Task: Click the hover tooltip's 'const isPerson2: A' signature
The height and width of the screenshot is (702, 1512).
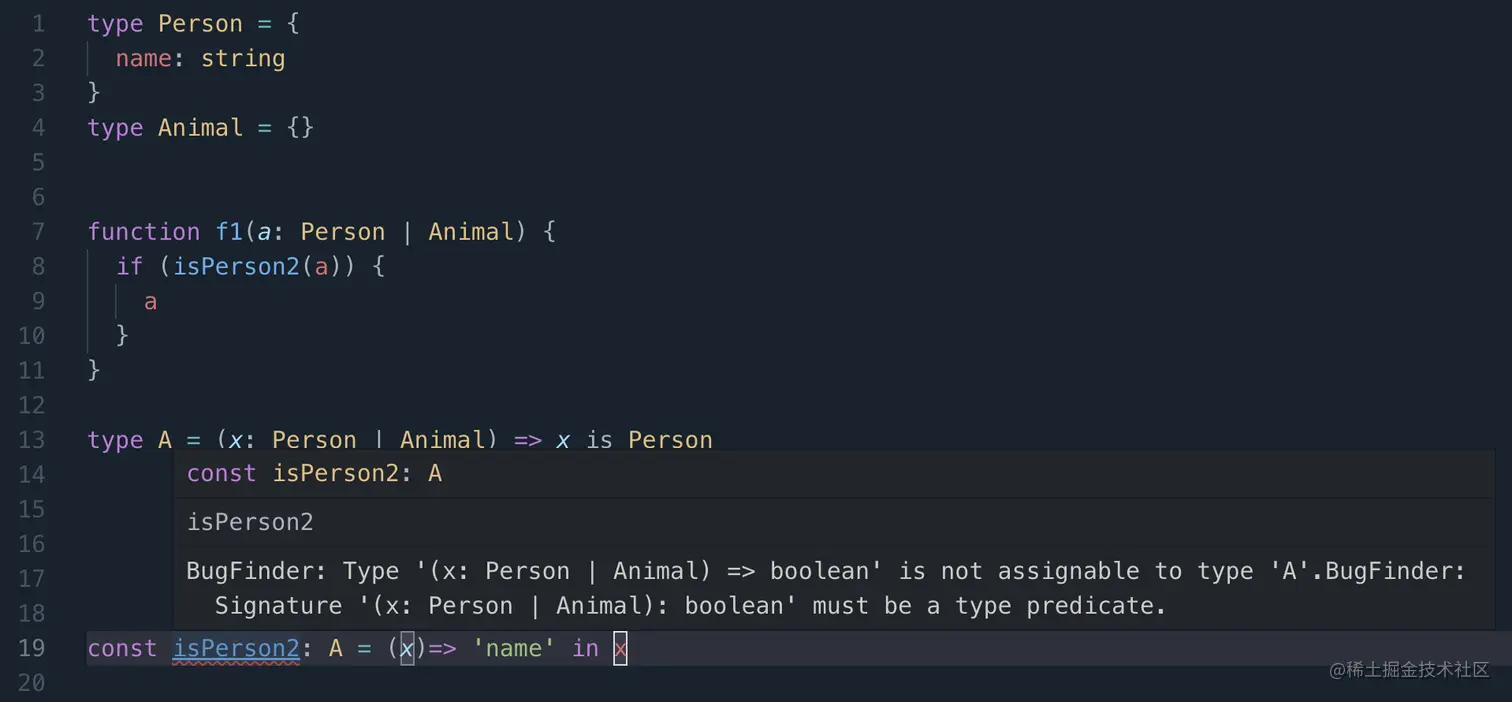Action: pyautogui.click(x=314, y=474)
